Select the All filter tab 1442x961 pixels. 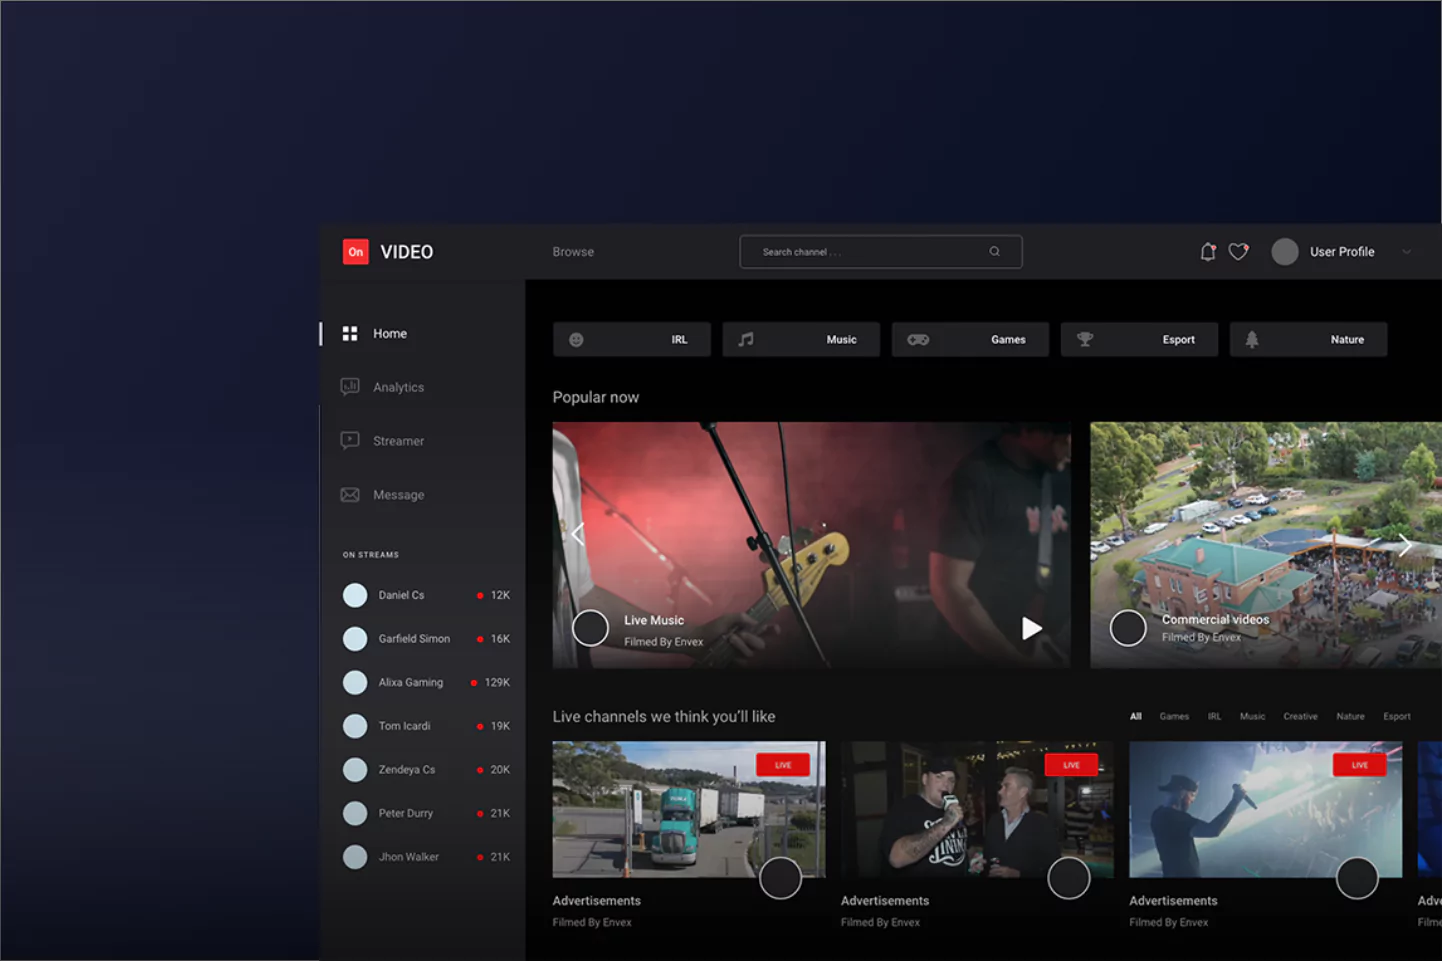coord(1135,716)
